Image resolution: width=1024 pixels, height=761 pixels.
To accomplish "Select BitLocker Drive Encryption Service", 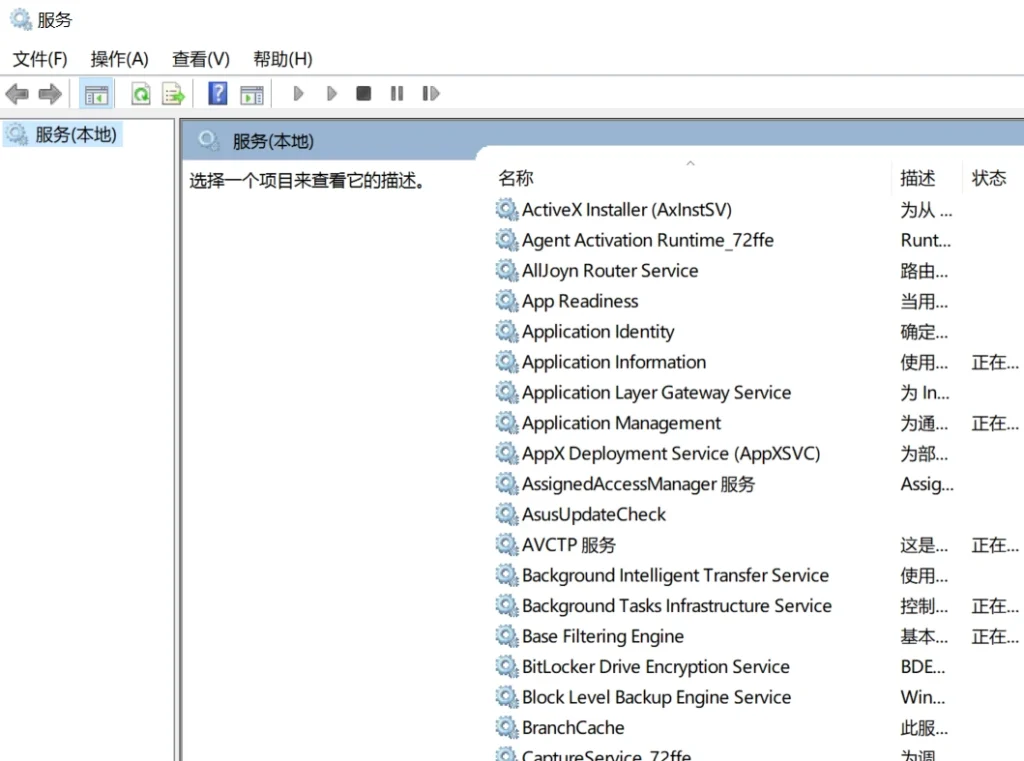I will (656, 667).
